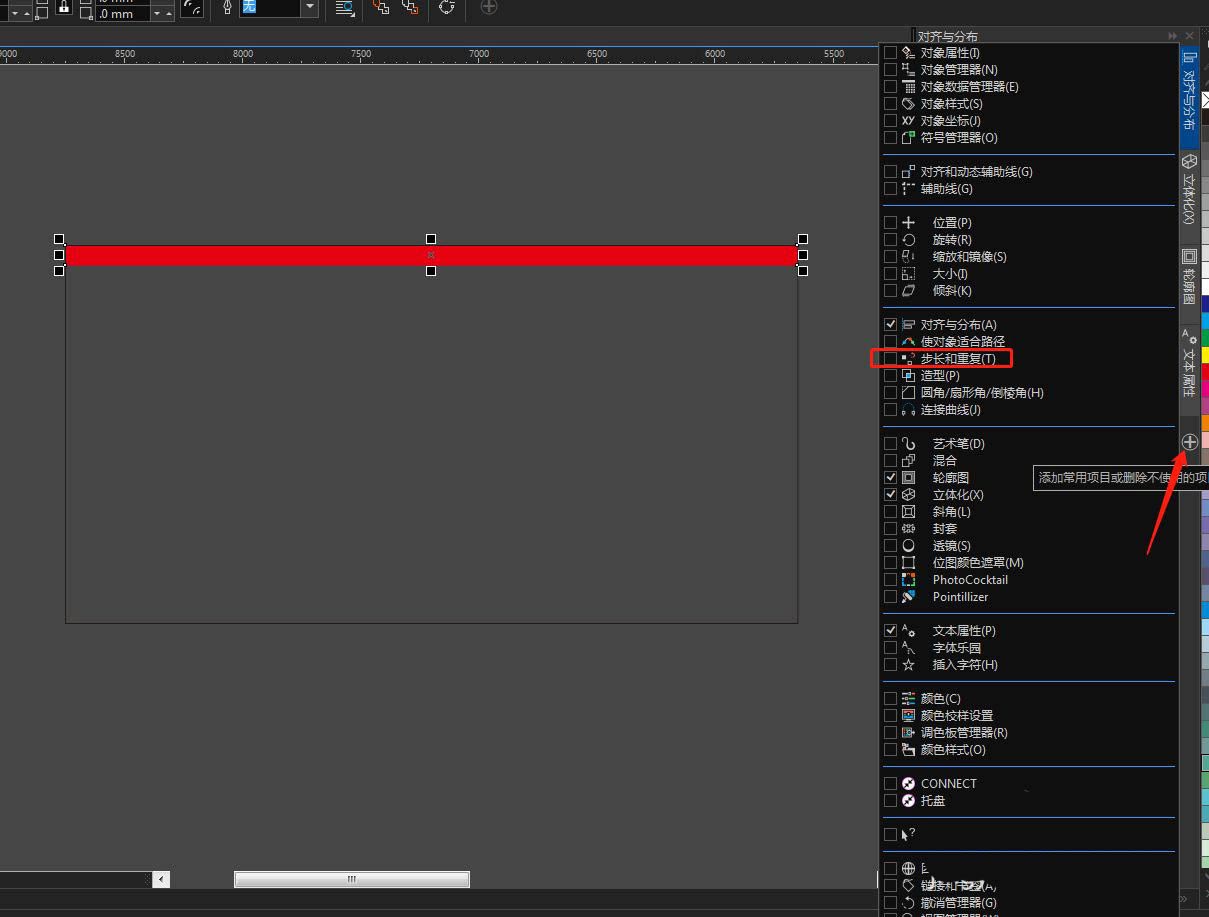Collapse the docker using the double-arrow button
This screenshot has height=917, width=1209.
click(1172, 36)
